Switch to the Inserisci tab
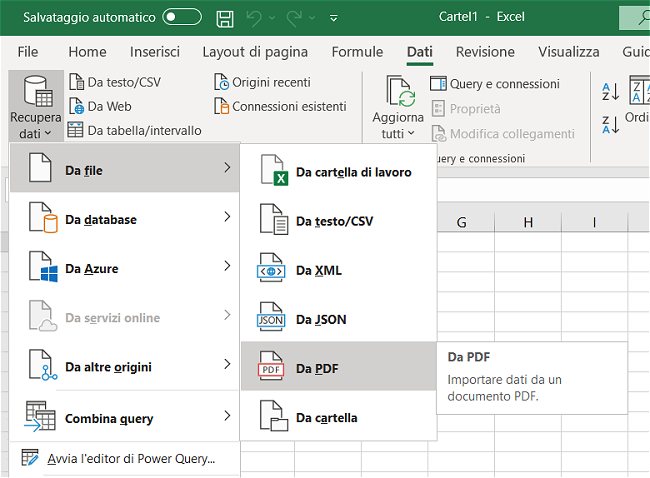This screenshot has width=650, height=478. click(x=155, y=52)
